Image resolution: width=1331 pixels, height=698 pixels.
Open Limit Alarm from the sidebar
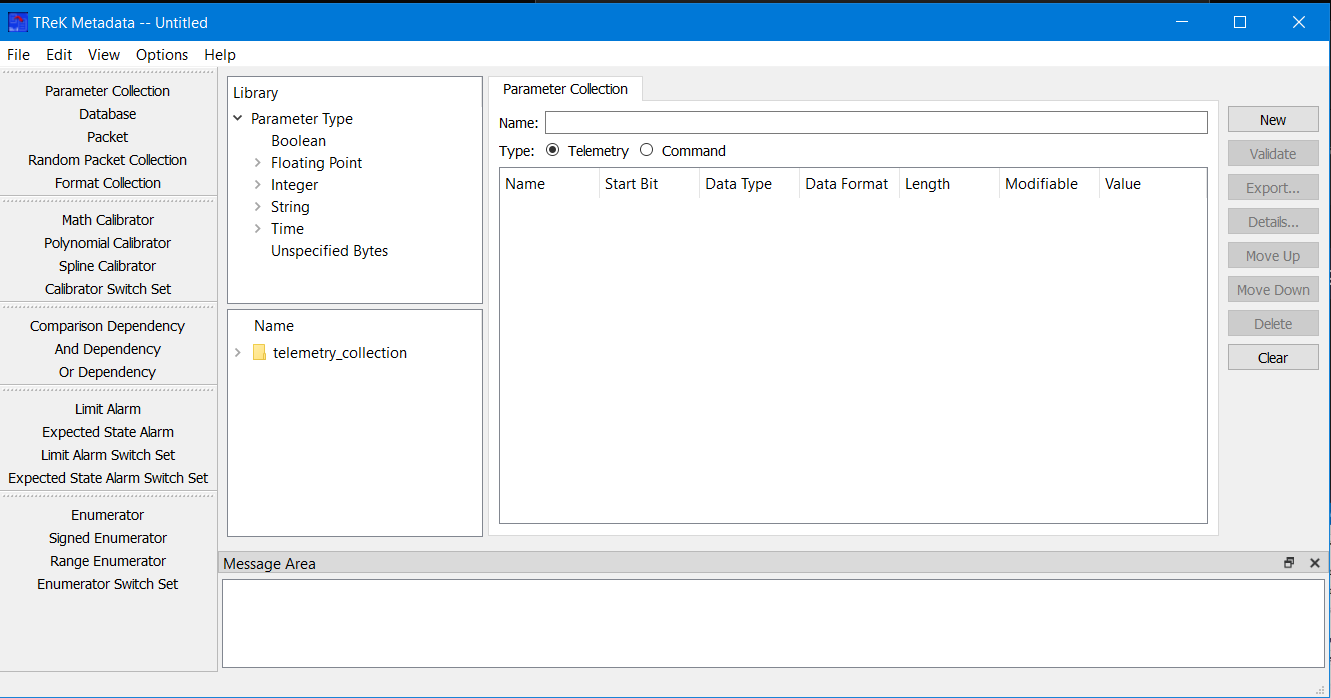tap(107, 409)
